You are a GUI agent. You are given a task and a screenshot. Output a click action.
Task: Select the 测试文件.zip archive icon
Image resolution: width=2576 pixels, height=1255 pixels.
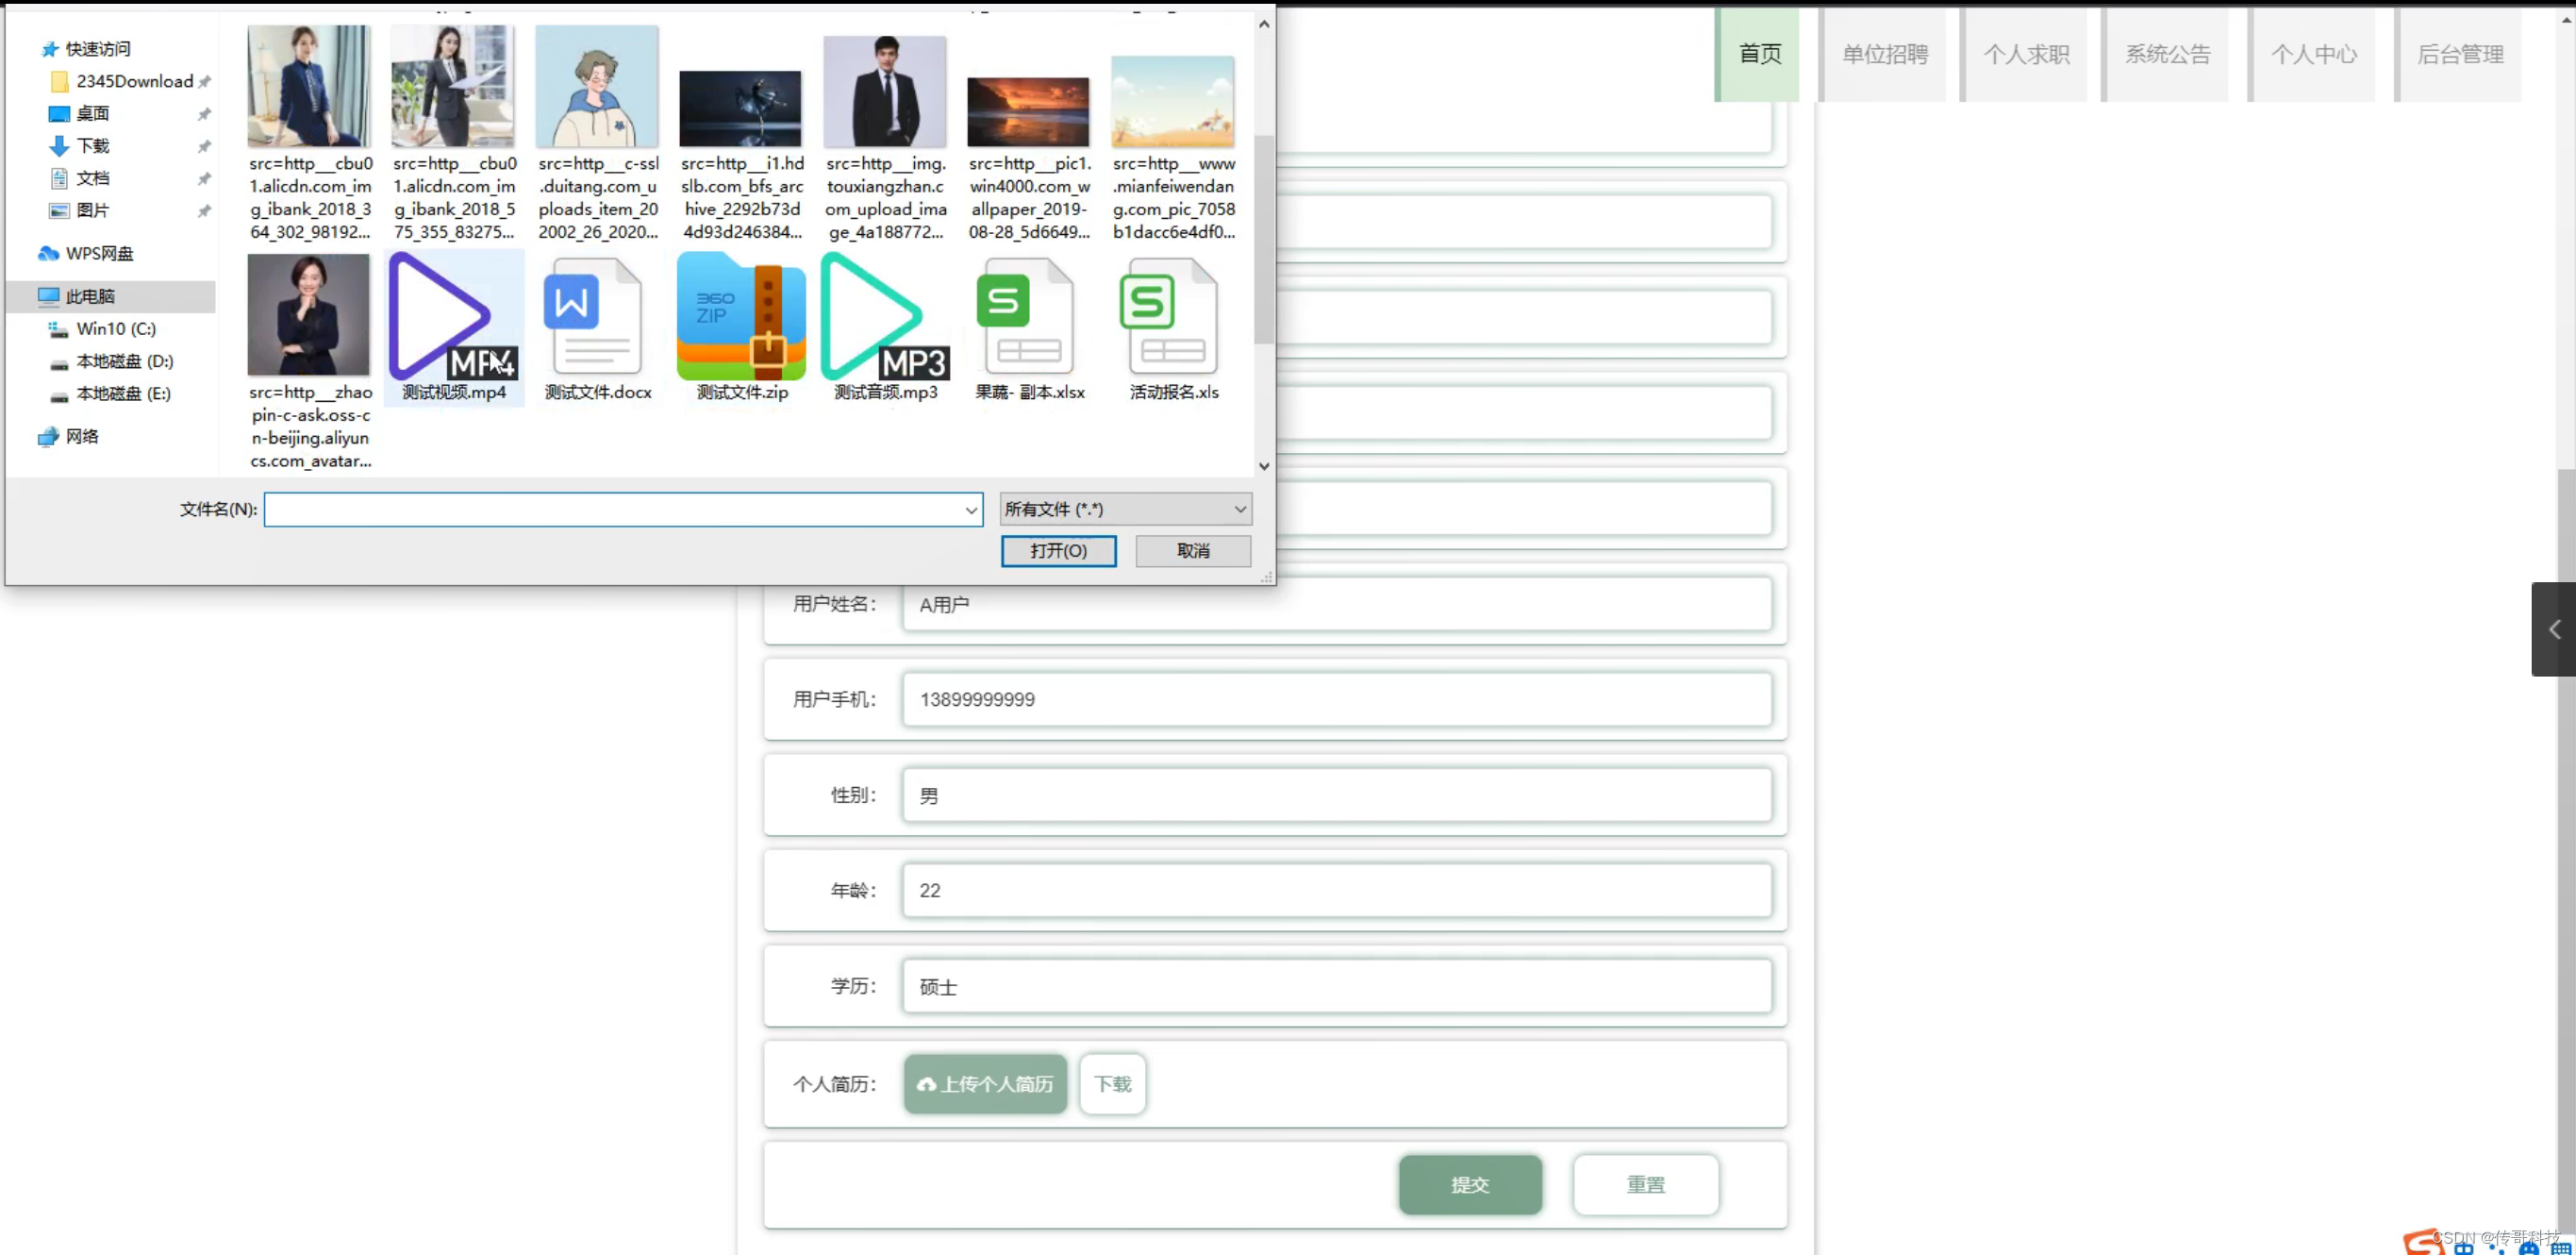(x=741, y=318)
